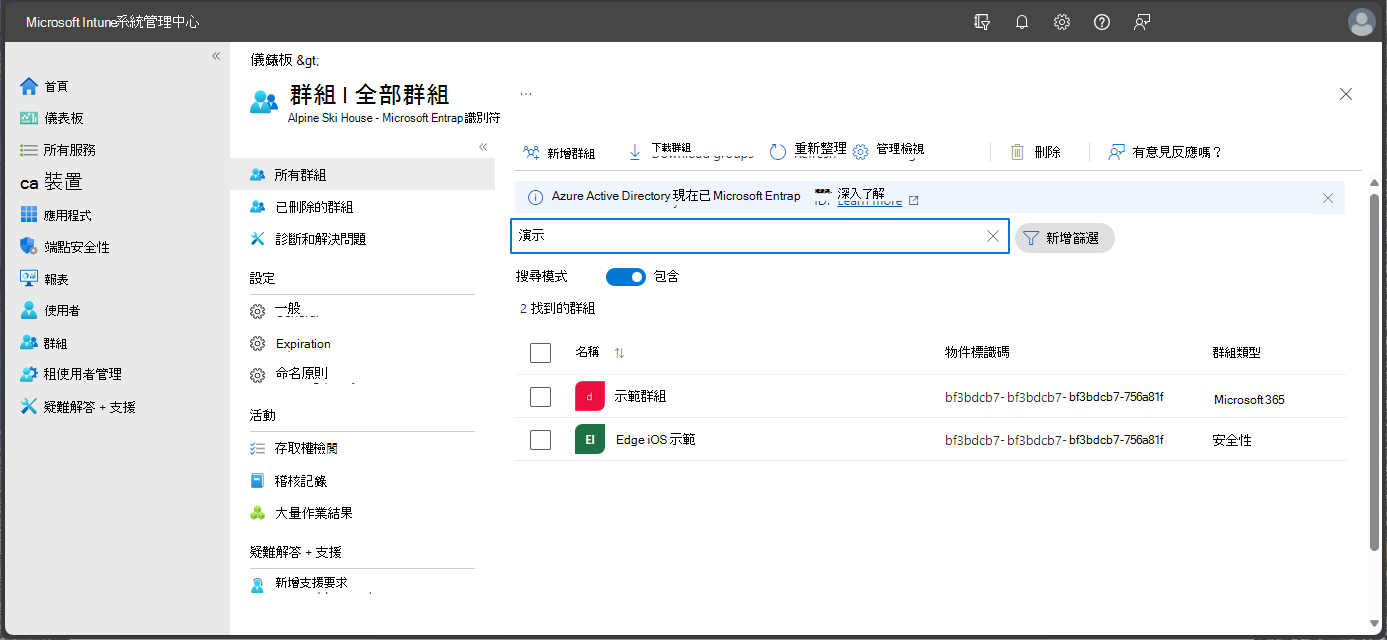1387x640 pixels.
Task: Click the info icon in banner
Action: (535, 198)
